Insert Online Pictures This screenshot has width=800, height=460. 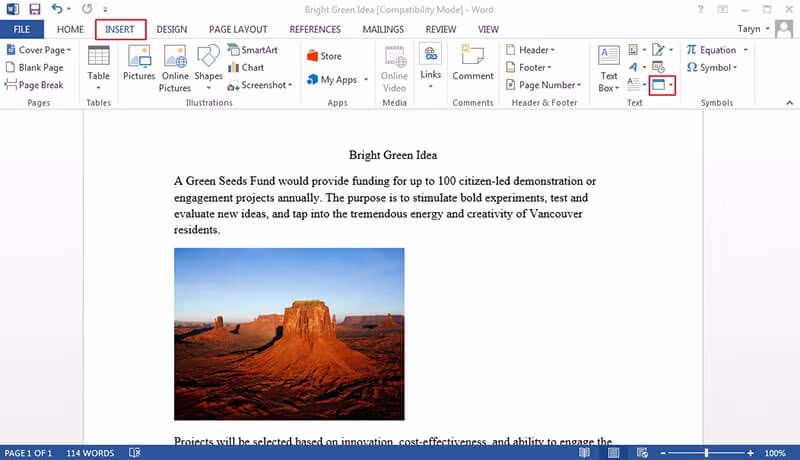pos(174,68)
